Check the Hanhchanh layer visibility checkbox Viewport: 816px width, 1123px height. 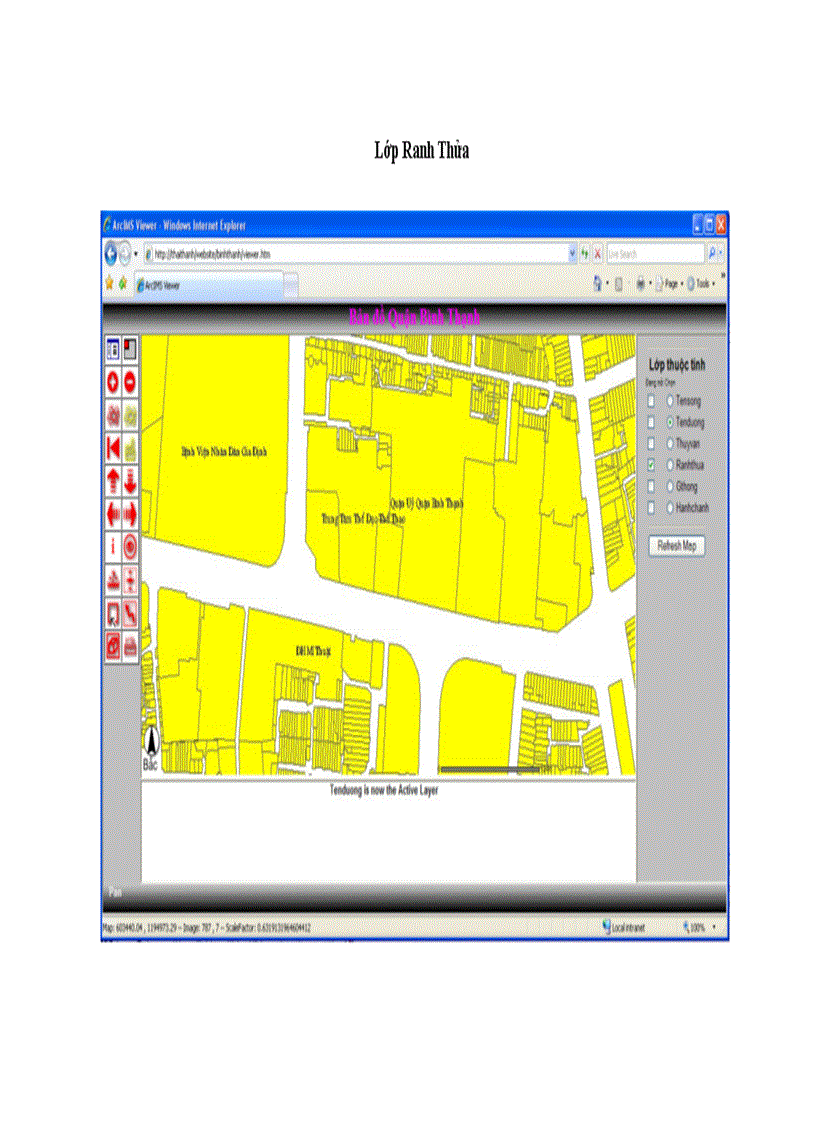(652, 508)
